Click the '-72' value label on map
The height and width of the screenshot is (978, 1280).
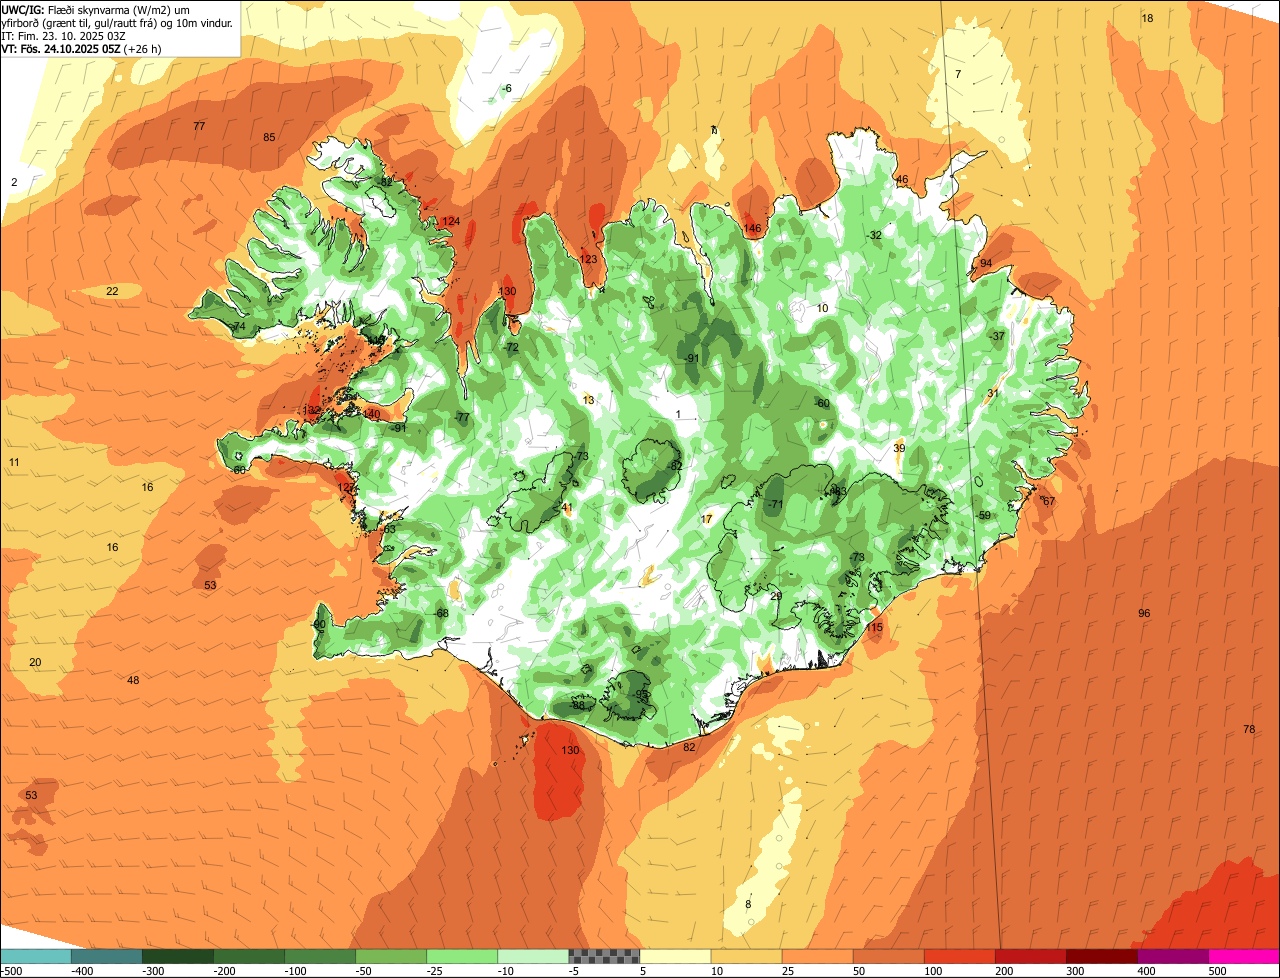pyautogui.click(x=511, y=348)
